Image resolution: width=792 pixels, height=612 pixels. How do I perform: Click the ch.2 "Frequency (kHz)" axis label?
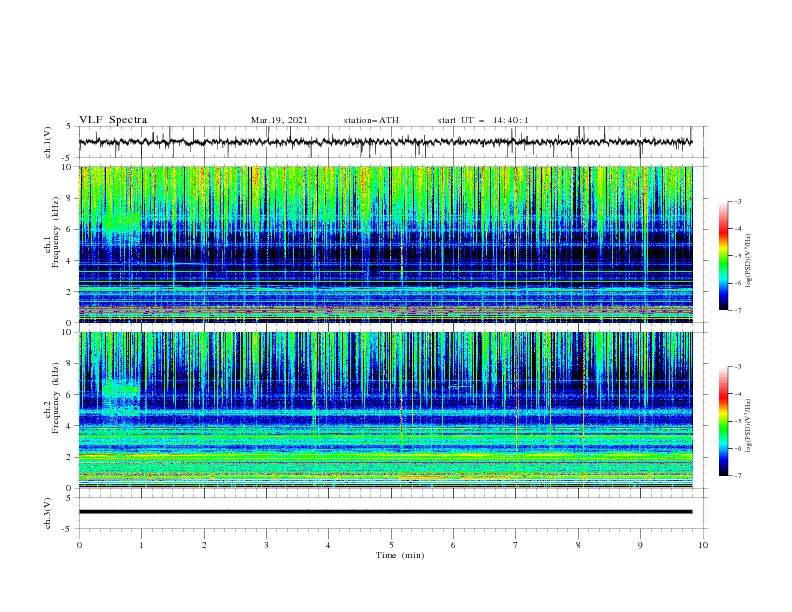coord(56,397)
